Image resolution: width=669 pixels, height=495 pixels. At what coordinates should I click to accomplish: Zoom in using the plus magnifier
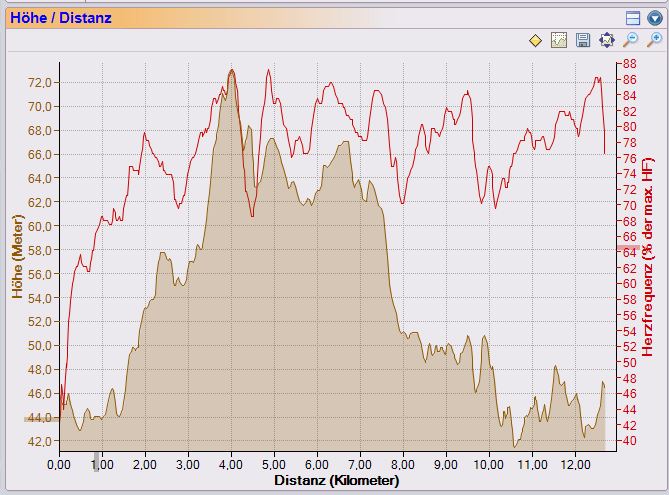point(653,40)
